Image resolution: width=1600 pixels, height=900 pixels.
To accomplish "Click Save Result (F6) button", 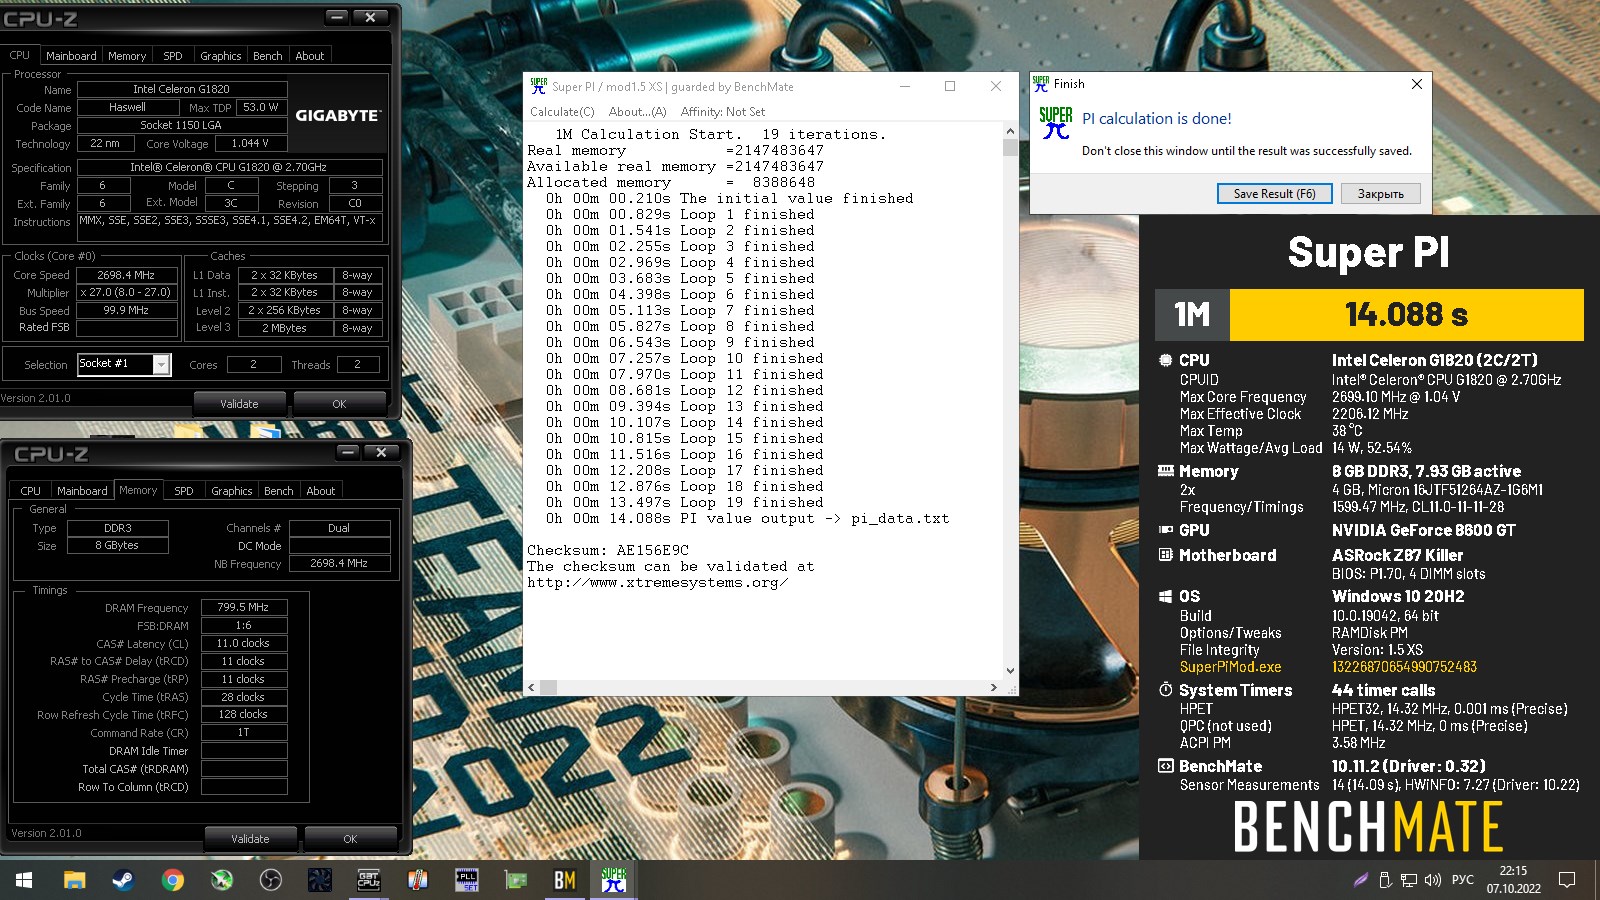I will click(x=1275, y=194).
